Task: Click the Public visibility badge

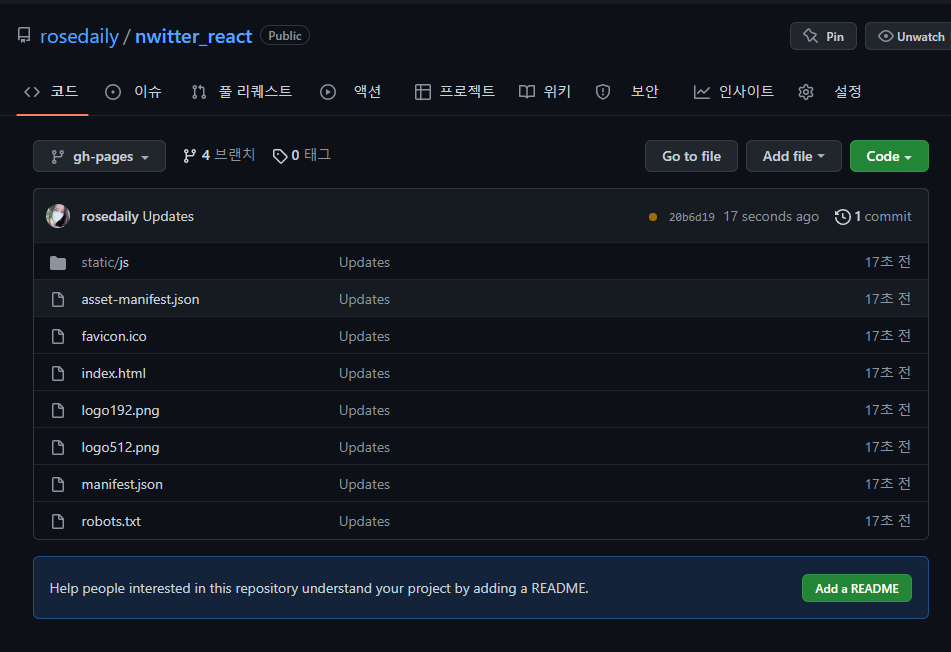Action: click(x=284, y=36)
